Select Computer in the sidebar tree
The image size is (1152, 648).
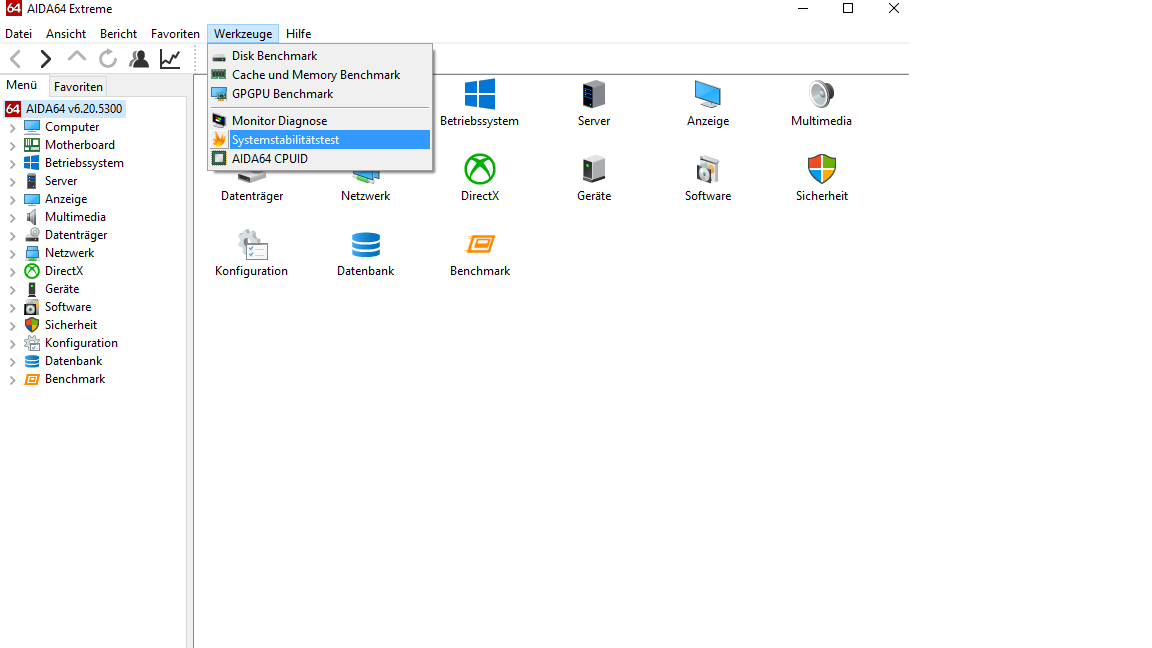72,127
